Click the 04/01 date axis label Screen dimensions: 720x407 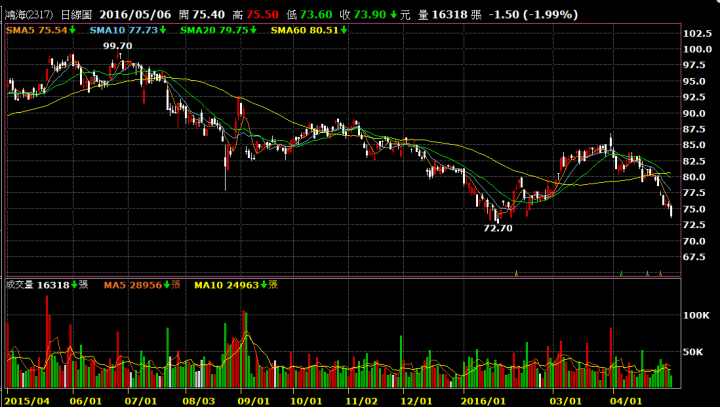(626, 401)
